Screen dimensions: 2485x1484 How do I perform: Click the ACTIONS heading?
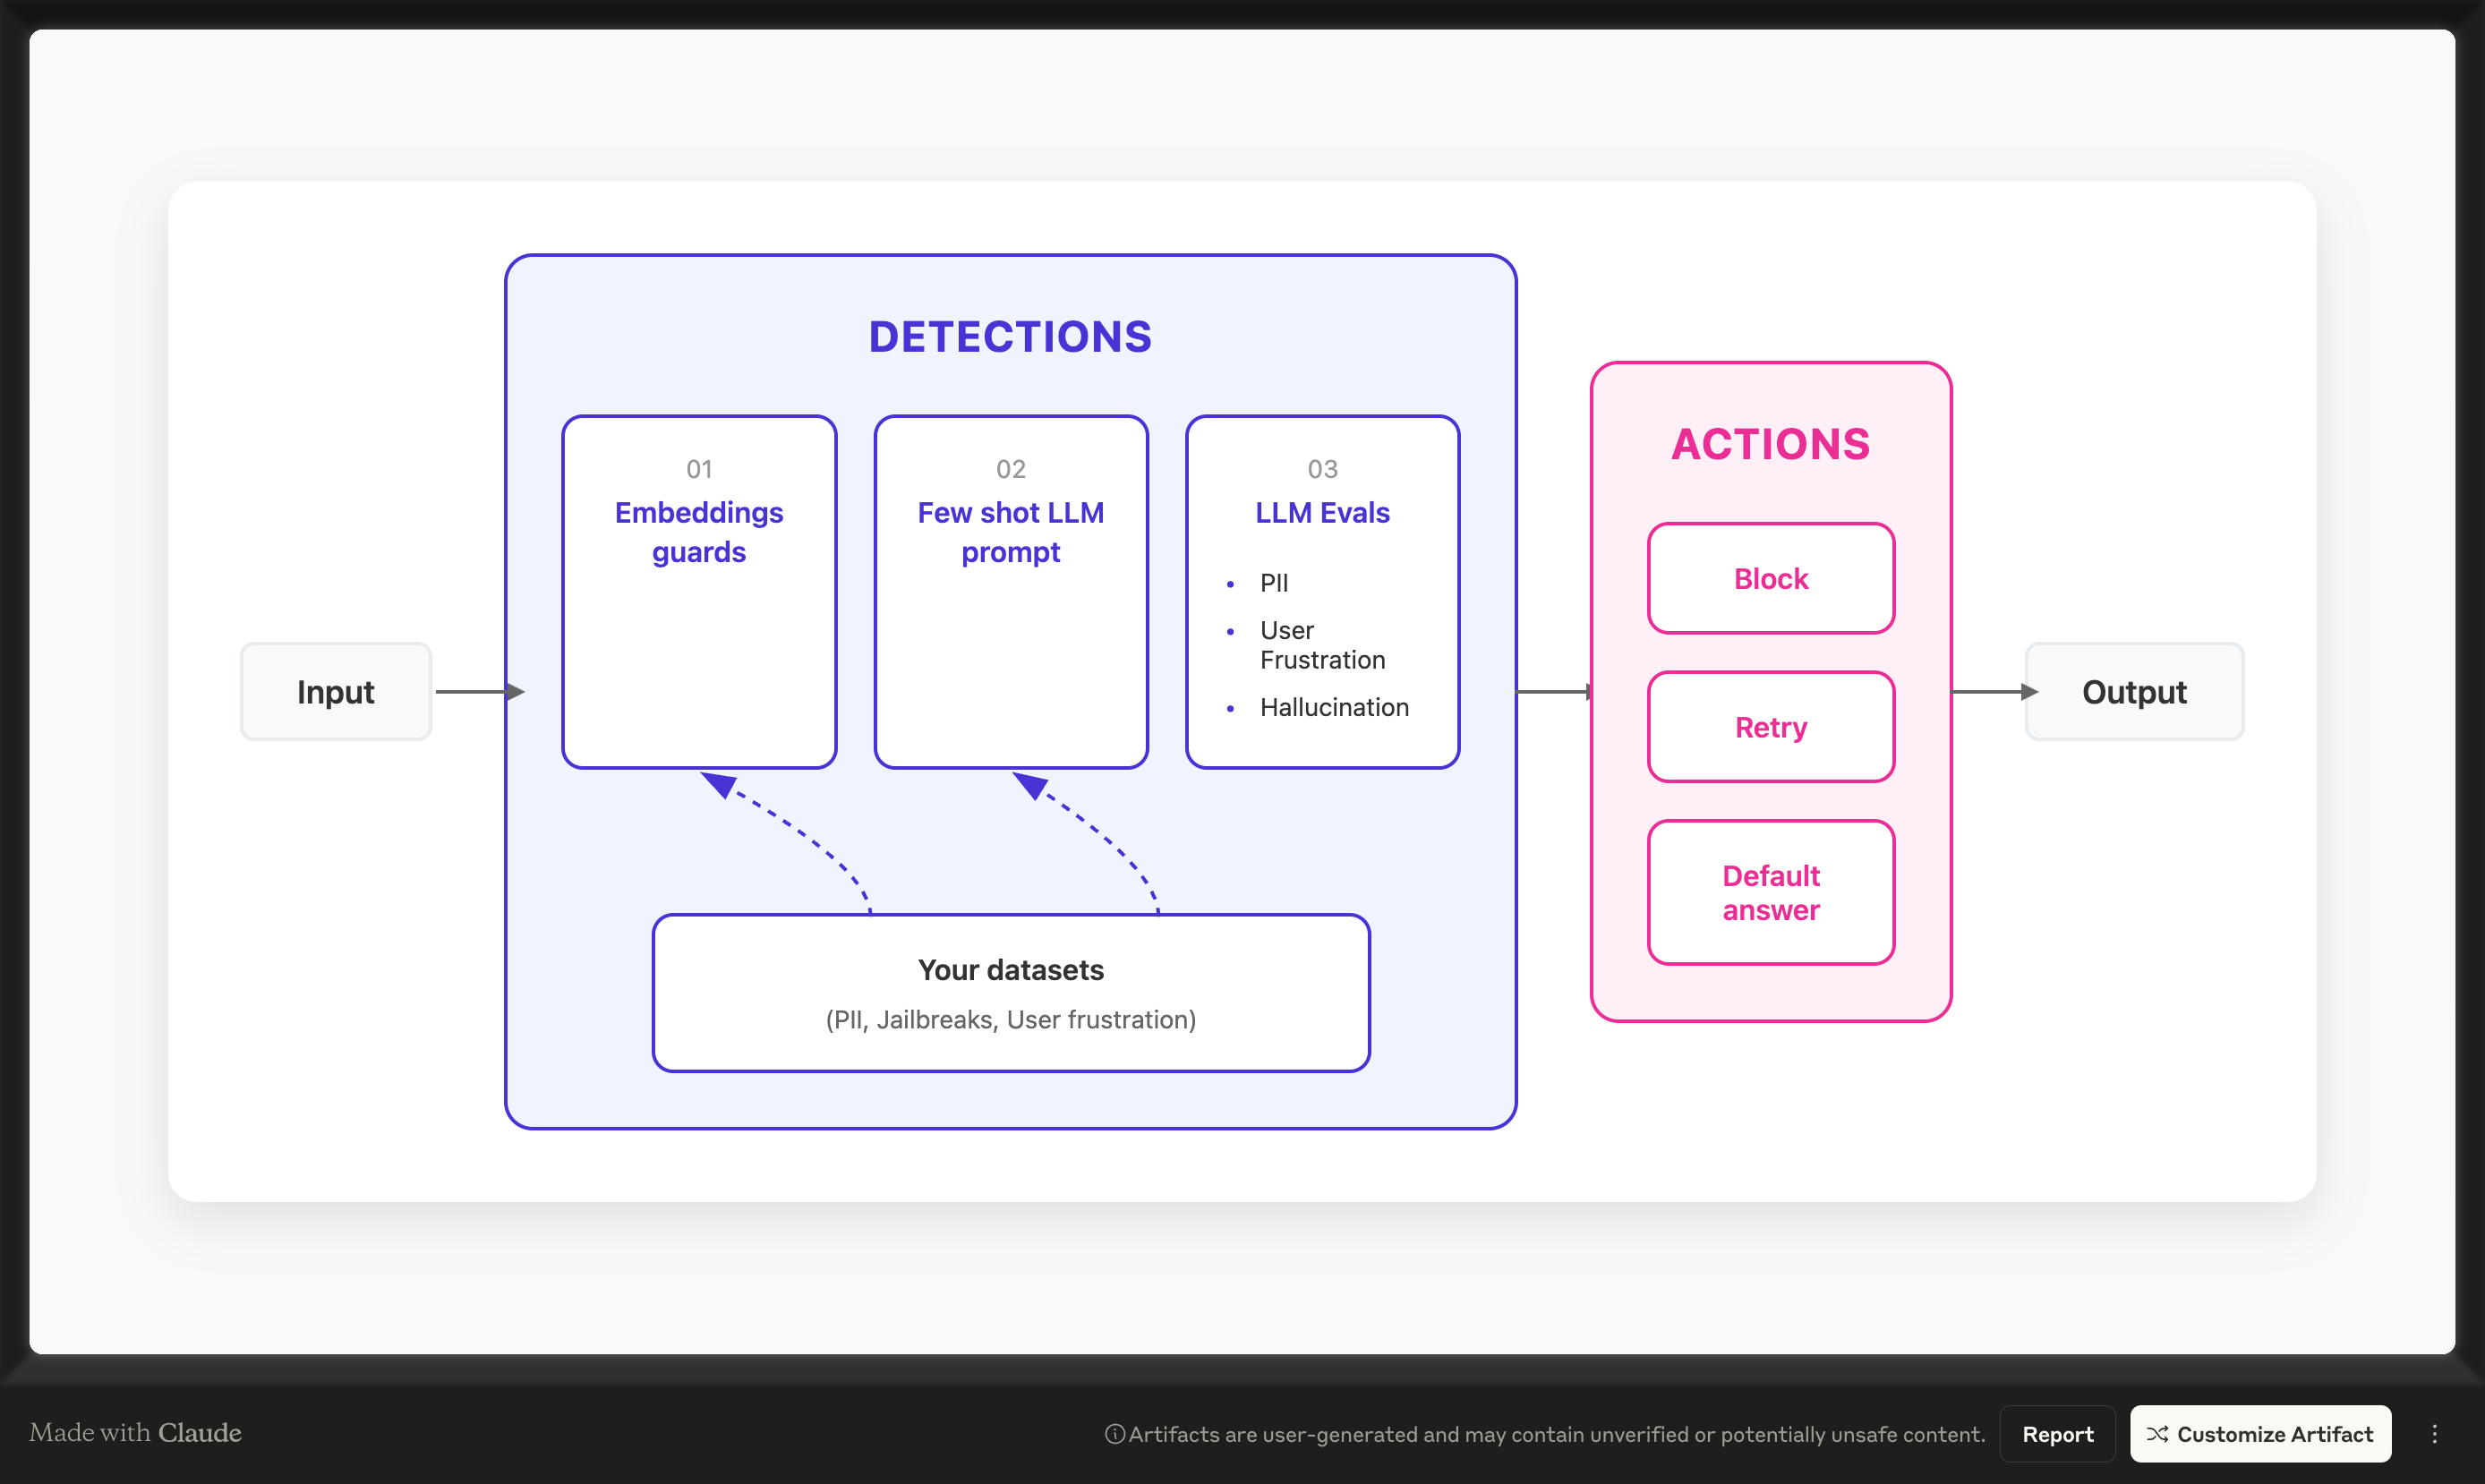coord(1770,444)
